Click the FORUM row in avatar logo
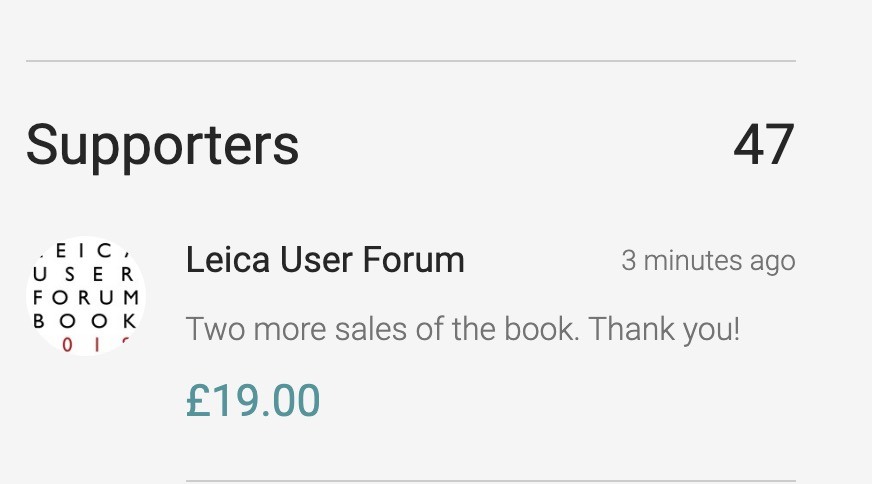 (x=86, y=298)
